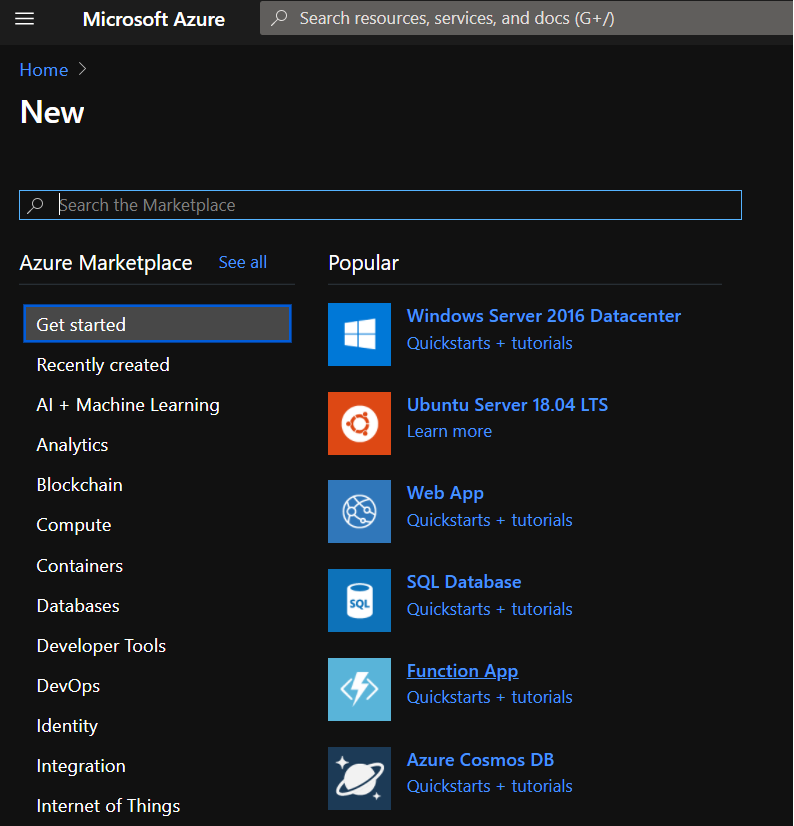Click the Windows Server 2016 Datacenter icon
Viewport: 794px width, 826px height.
[359, 334]
